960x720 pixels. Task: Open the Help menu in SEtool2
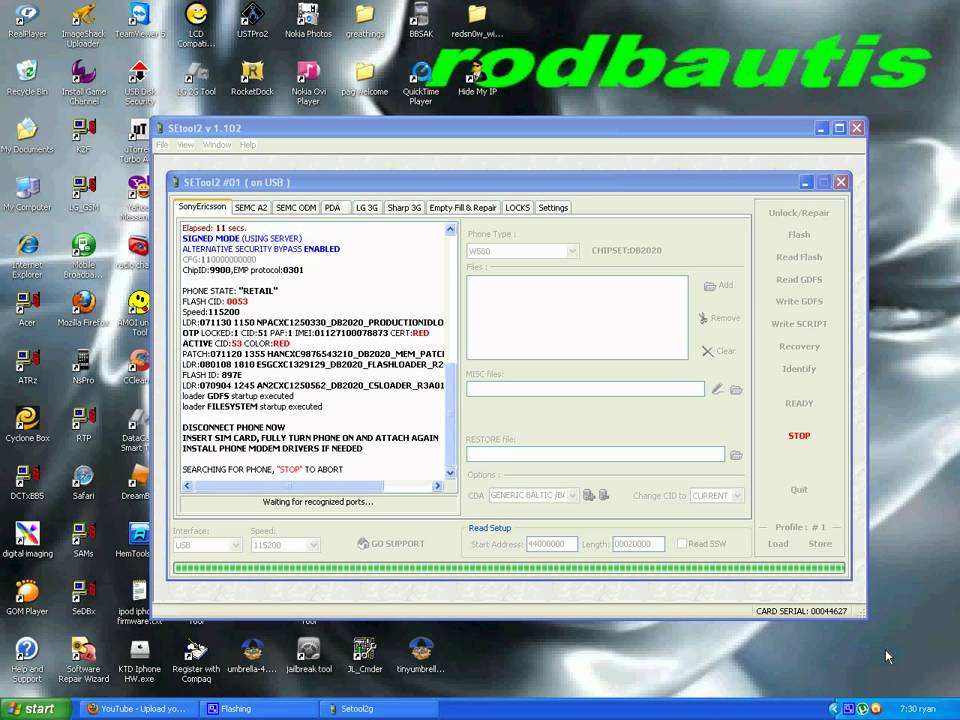(247, 145)
